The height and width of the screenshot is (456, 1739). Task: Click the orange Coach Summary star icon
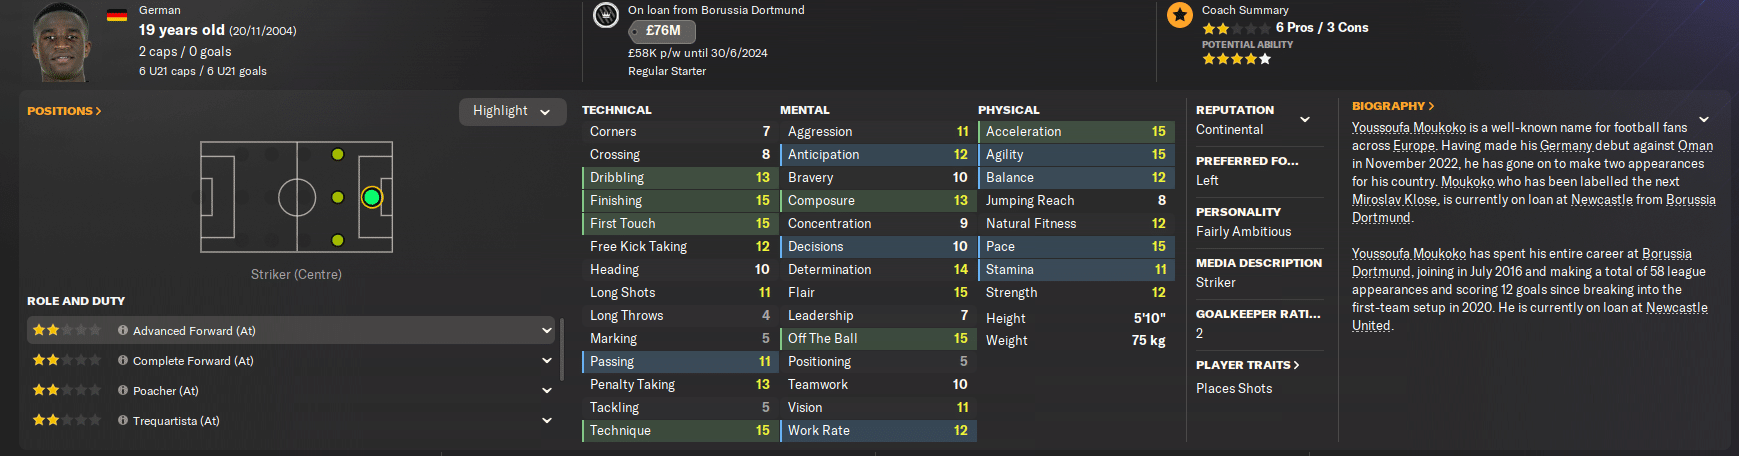point(1180,15)
